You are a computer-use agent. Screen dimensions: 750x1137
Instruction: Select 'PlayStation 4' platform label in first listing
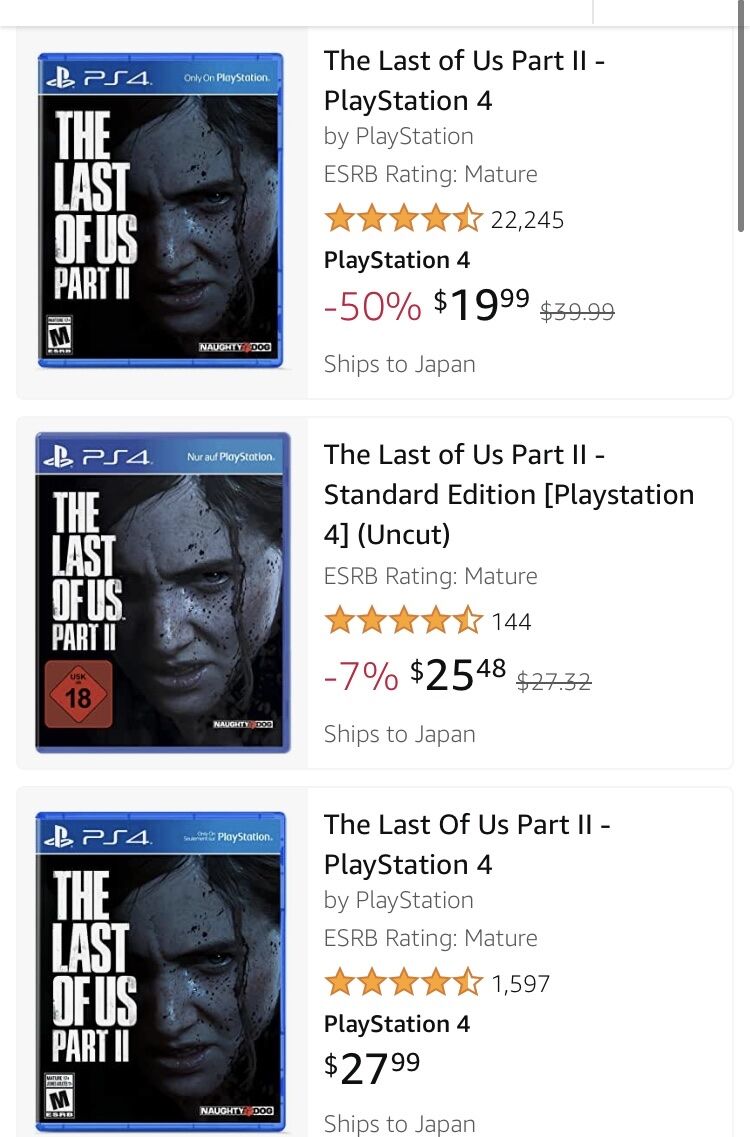[x=397, y=260]
